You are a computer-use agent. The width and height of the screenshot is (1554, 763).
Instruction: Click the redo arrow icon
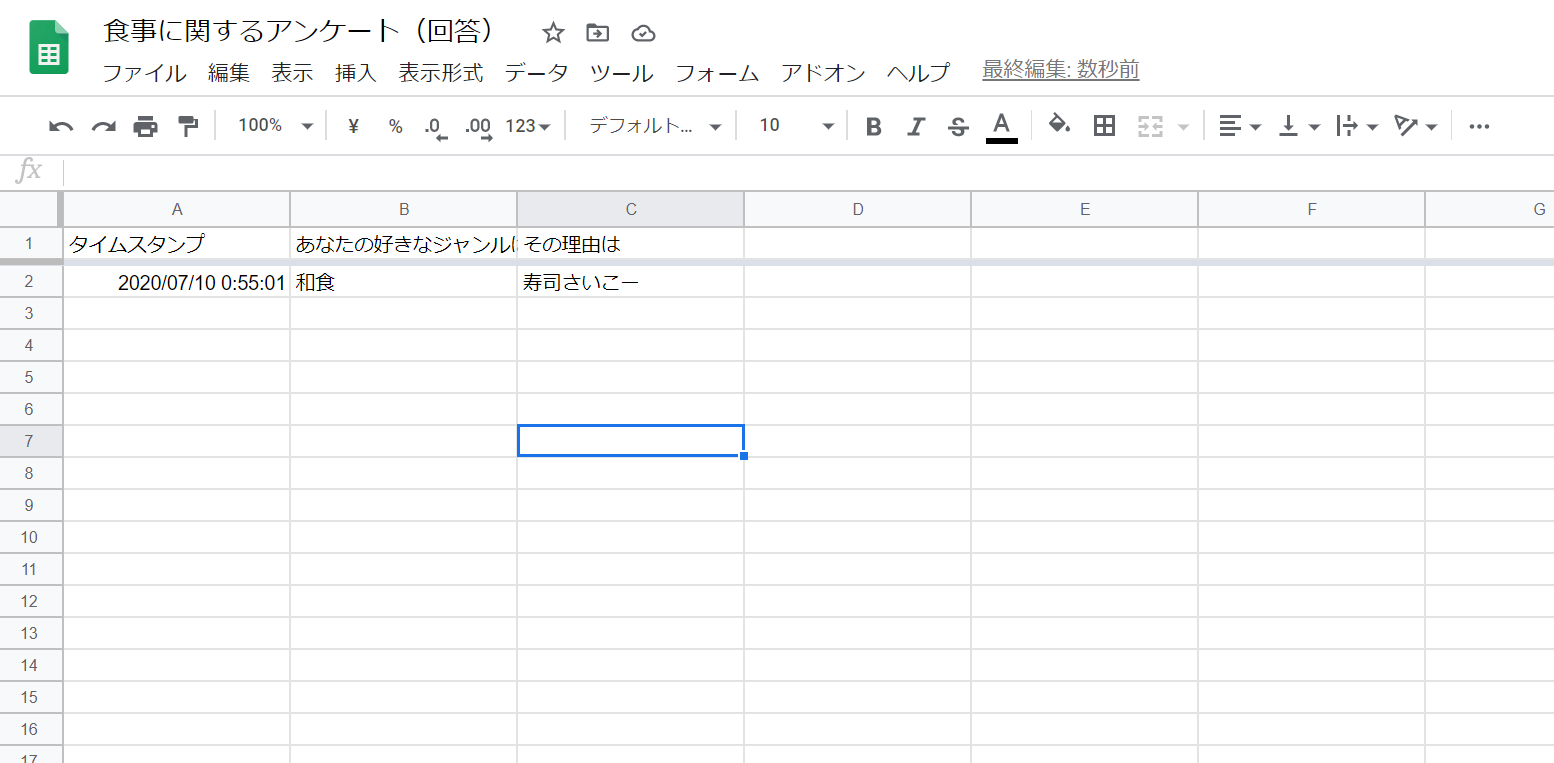tap(103, 126)
